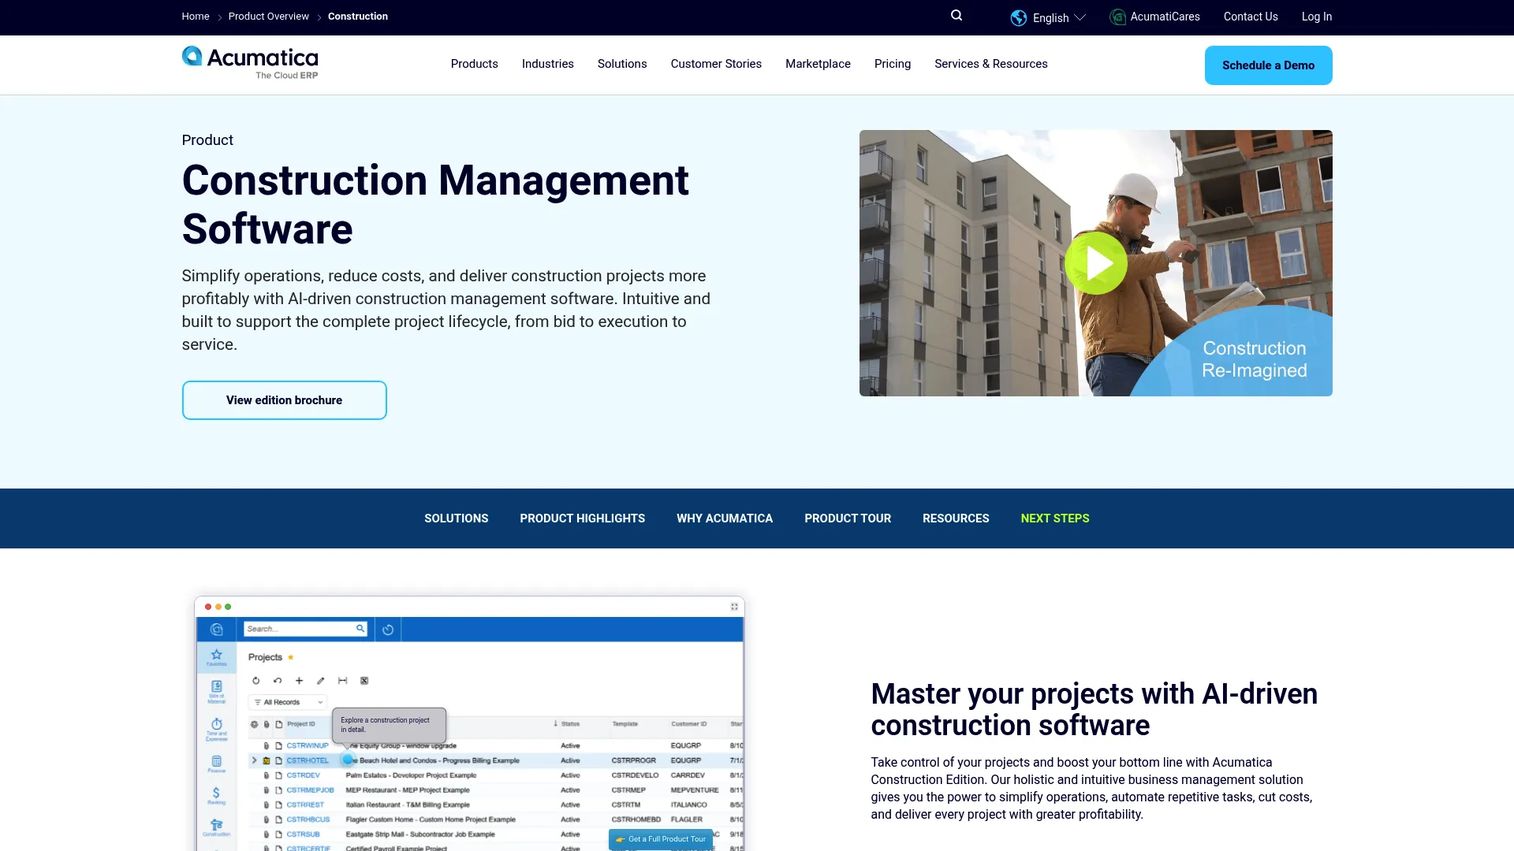Go to Home breadcrumb
1514x851 pixels.
(195, 16)
